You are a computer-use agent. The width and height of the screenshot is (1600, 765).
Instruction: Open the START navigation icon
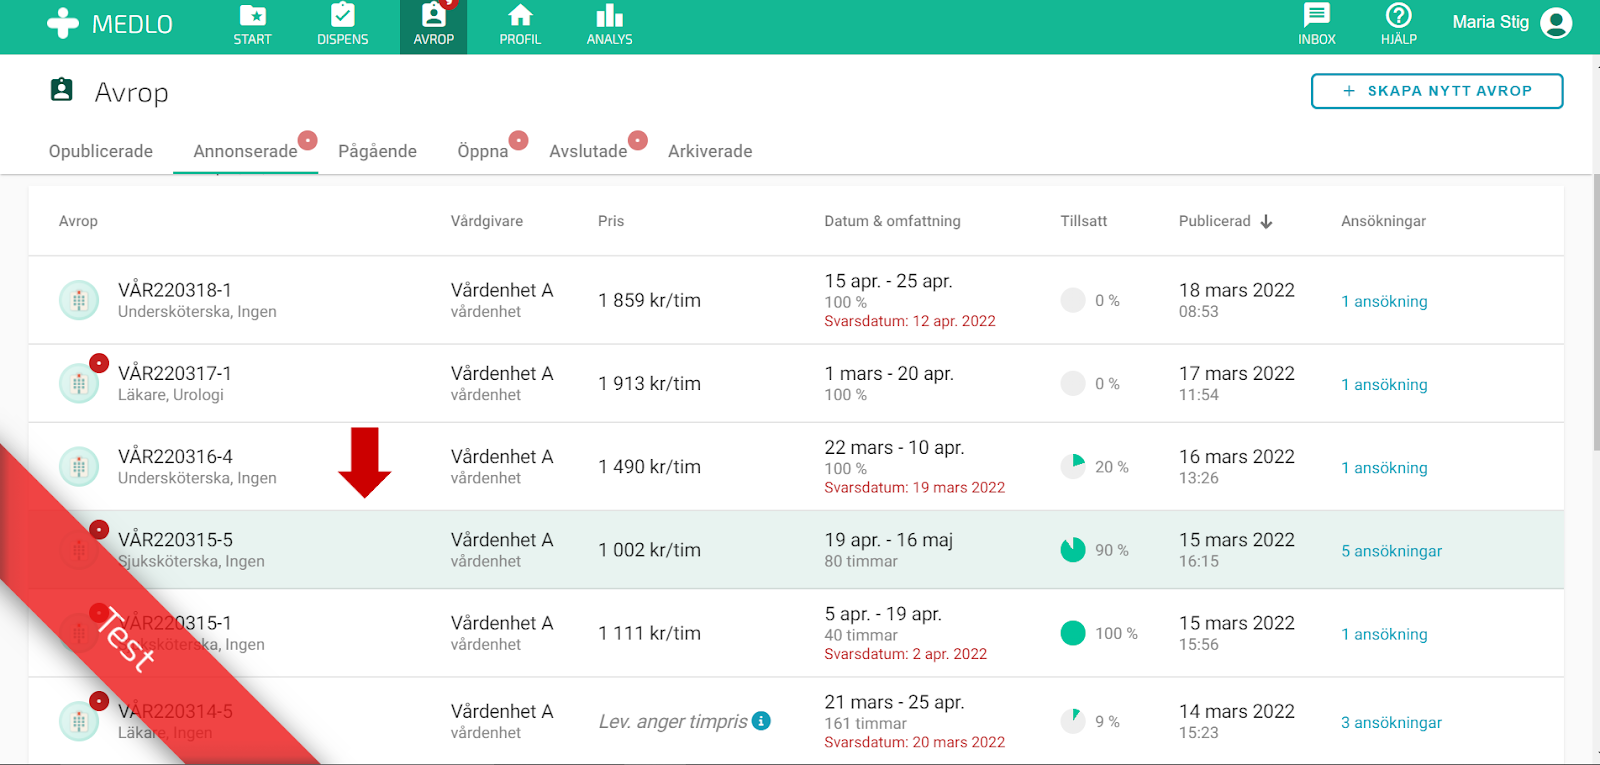coord(253,16)
